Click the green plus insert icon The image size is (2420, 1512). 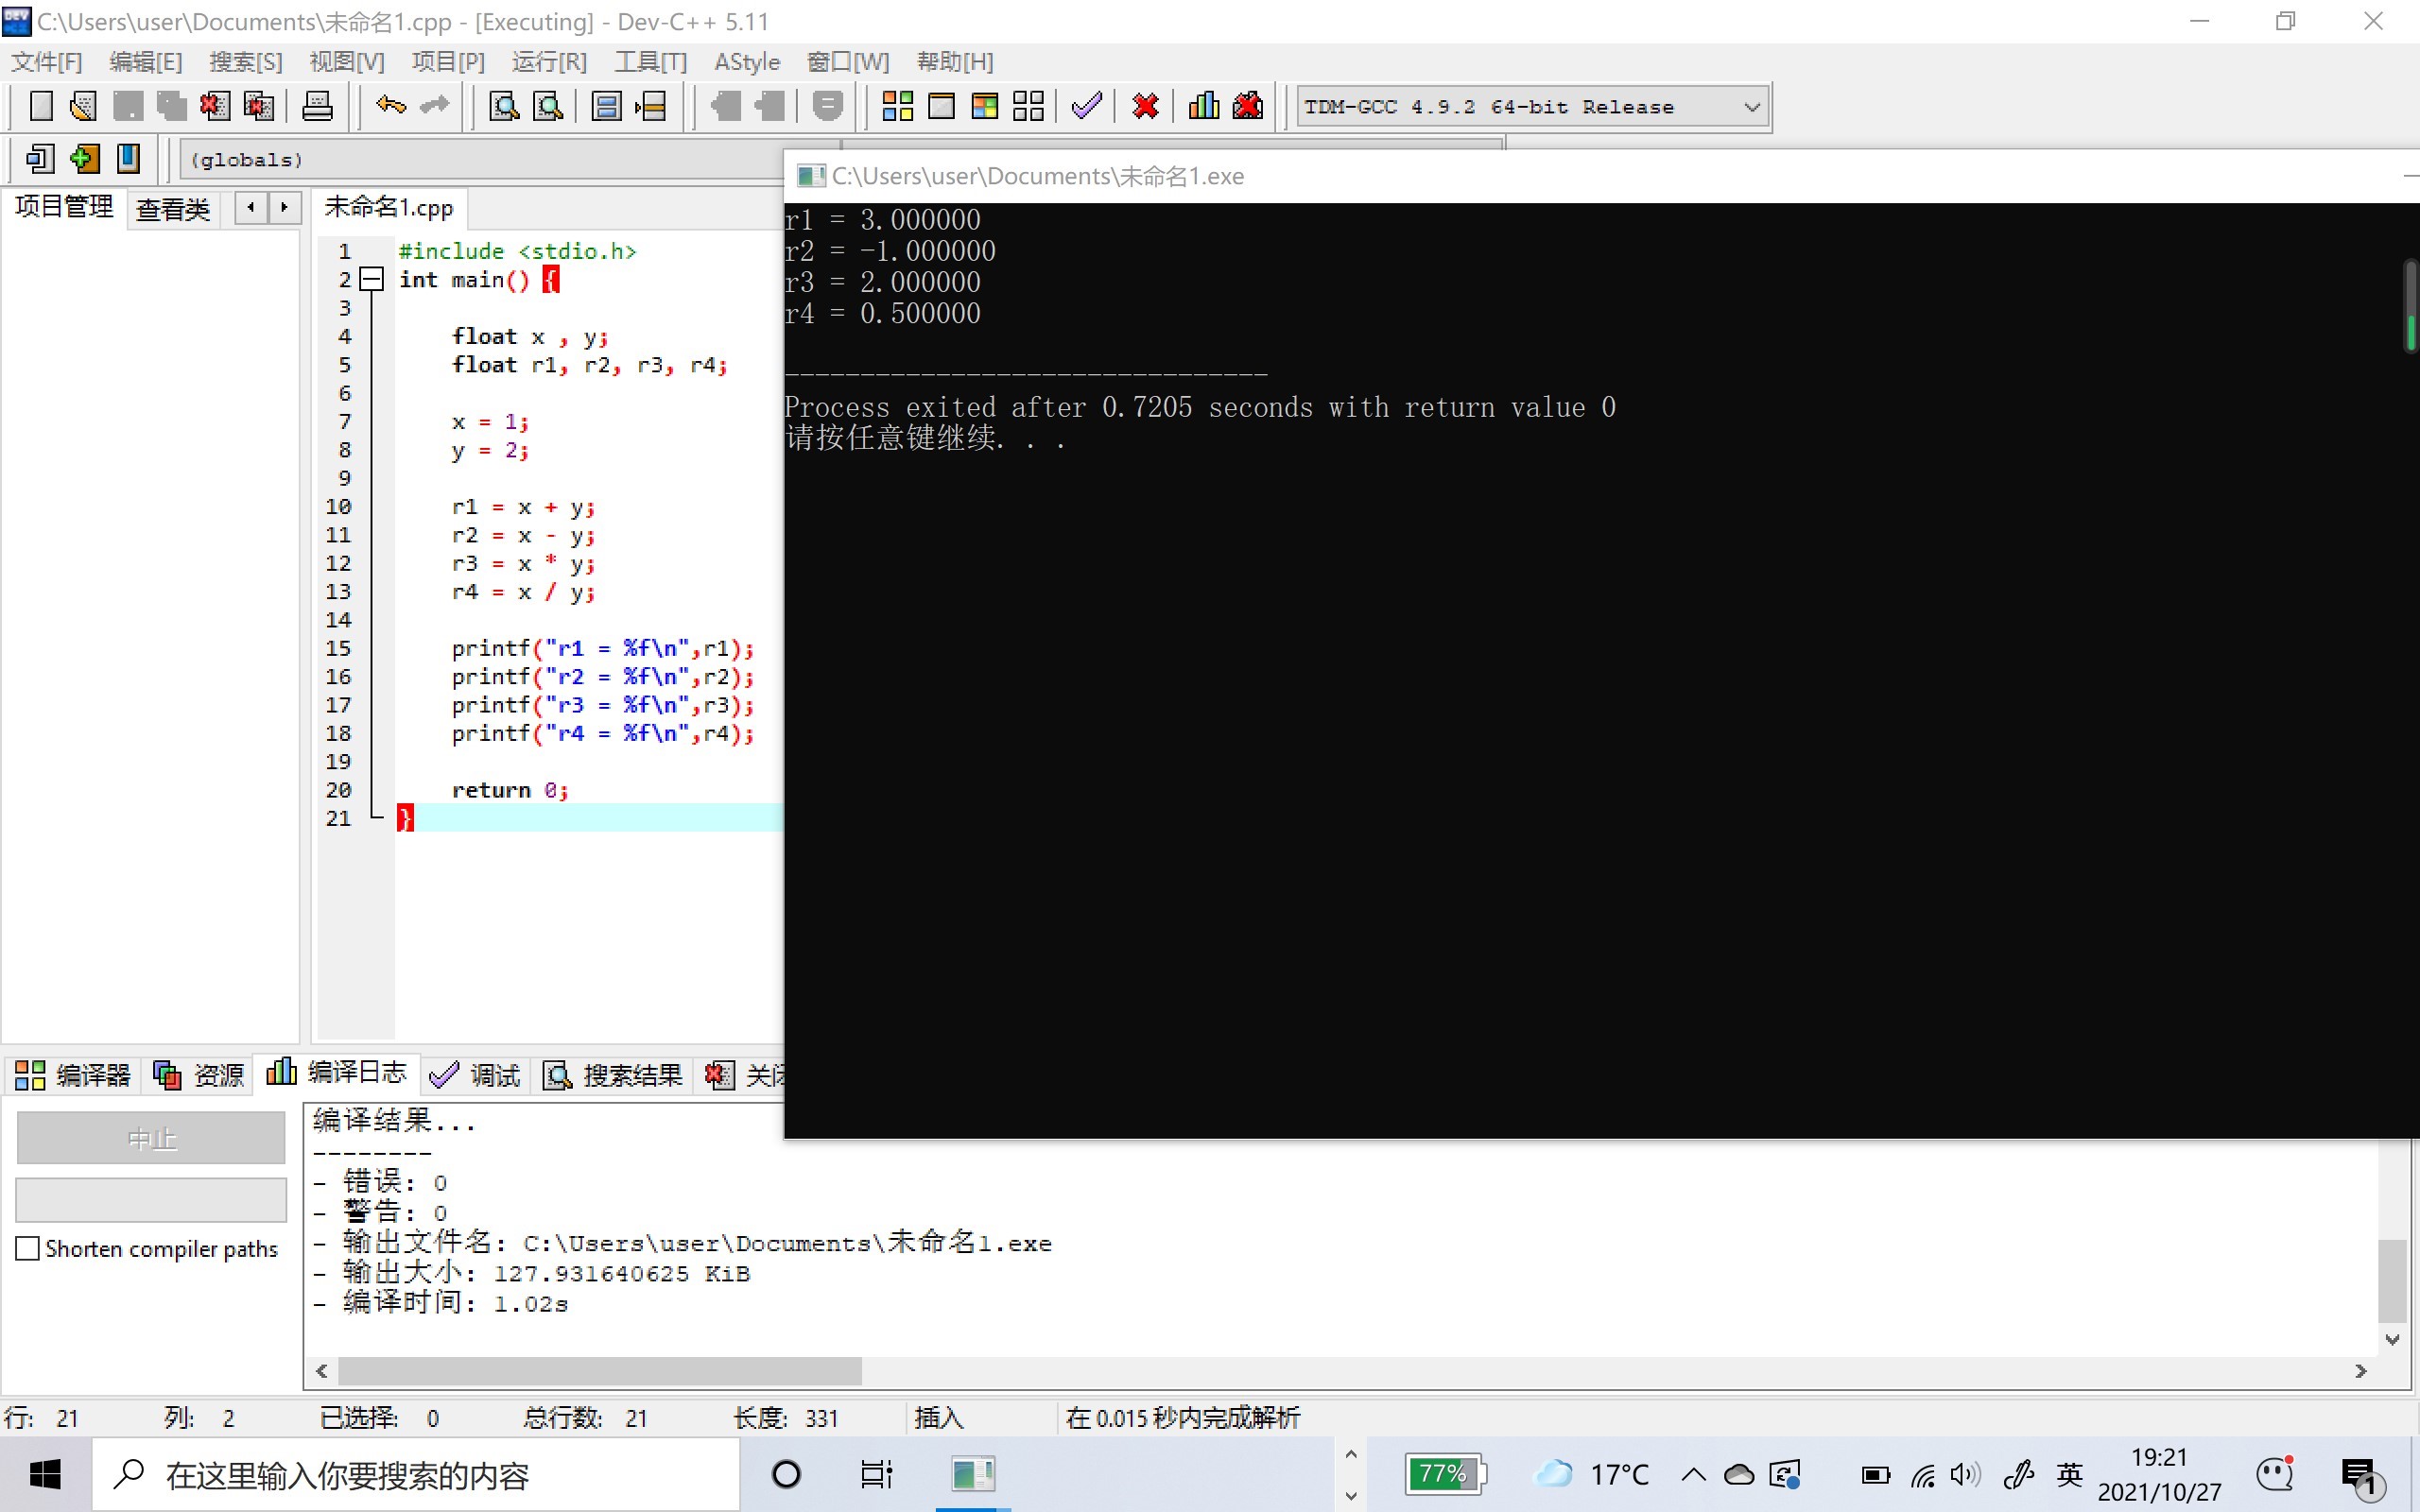(85, 159)
